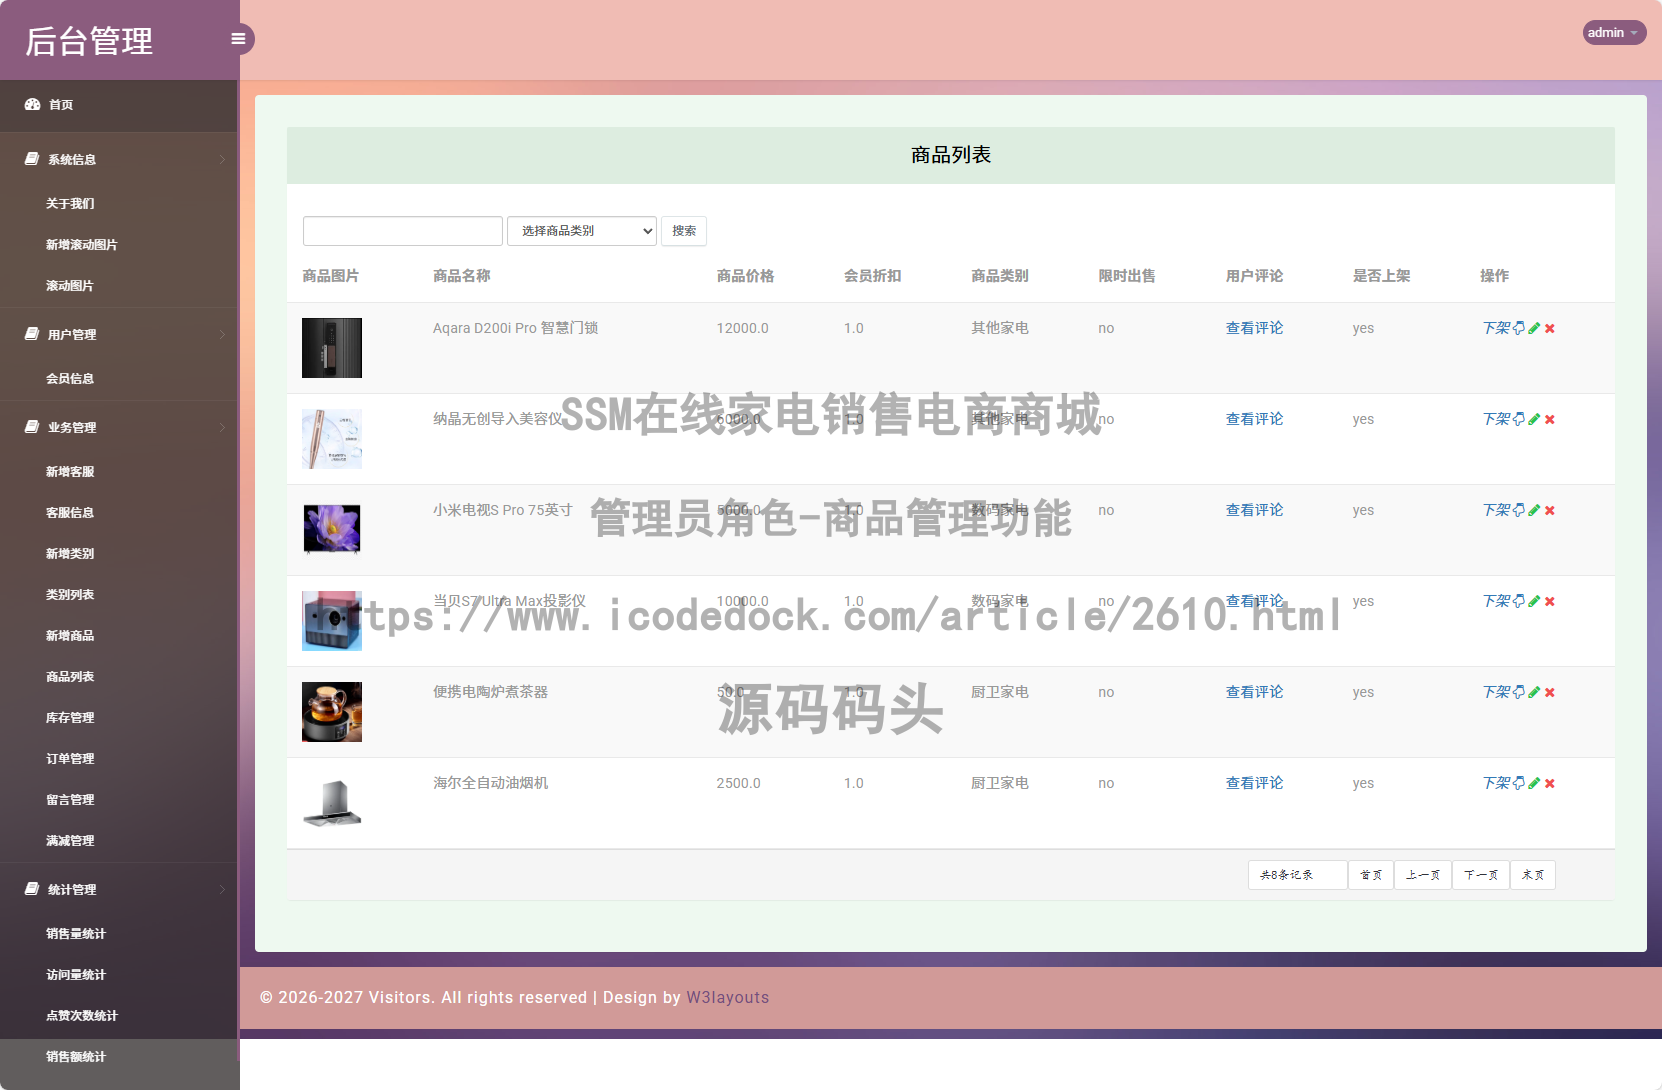The image size is (1662, 1090).
Task: Expand the 系统信息 sidebar section
Action: point(70,159)
